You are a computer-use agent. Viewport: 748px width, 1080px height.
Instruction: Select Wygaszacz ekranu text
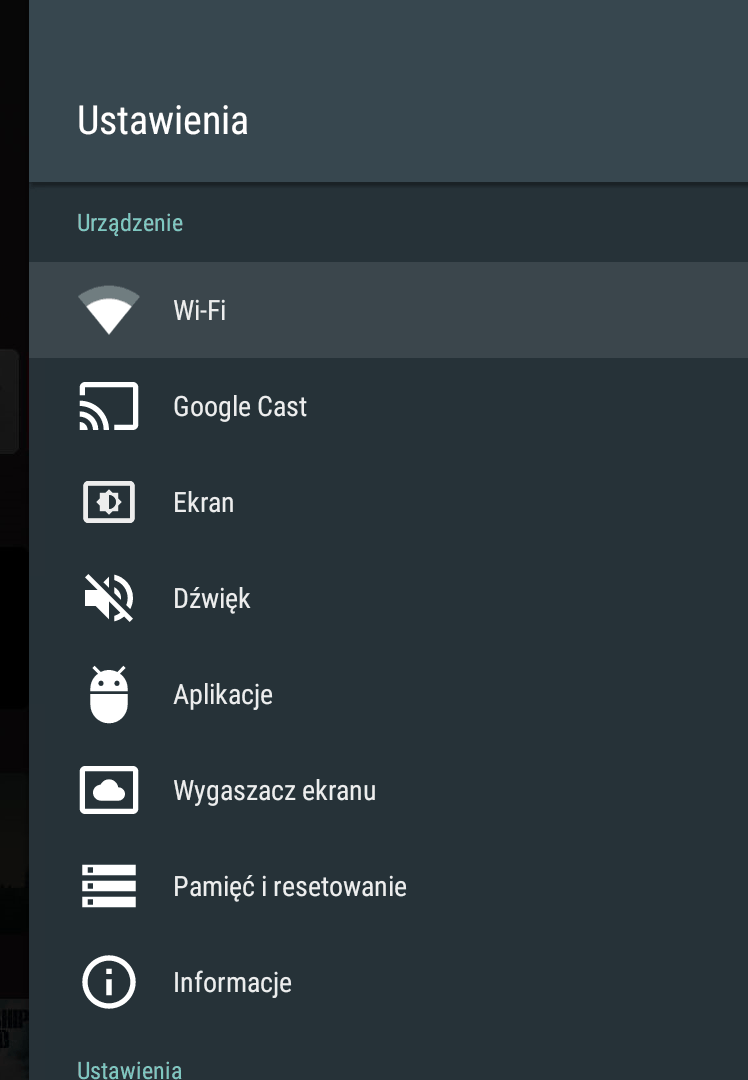275,790
